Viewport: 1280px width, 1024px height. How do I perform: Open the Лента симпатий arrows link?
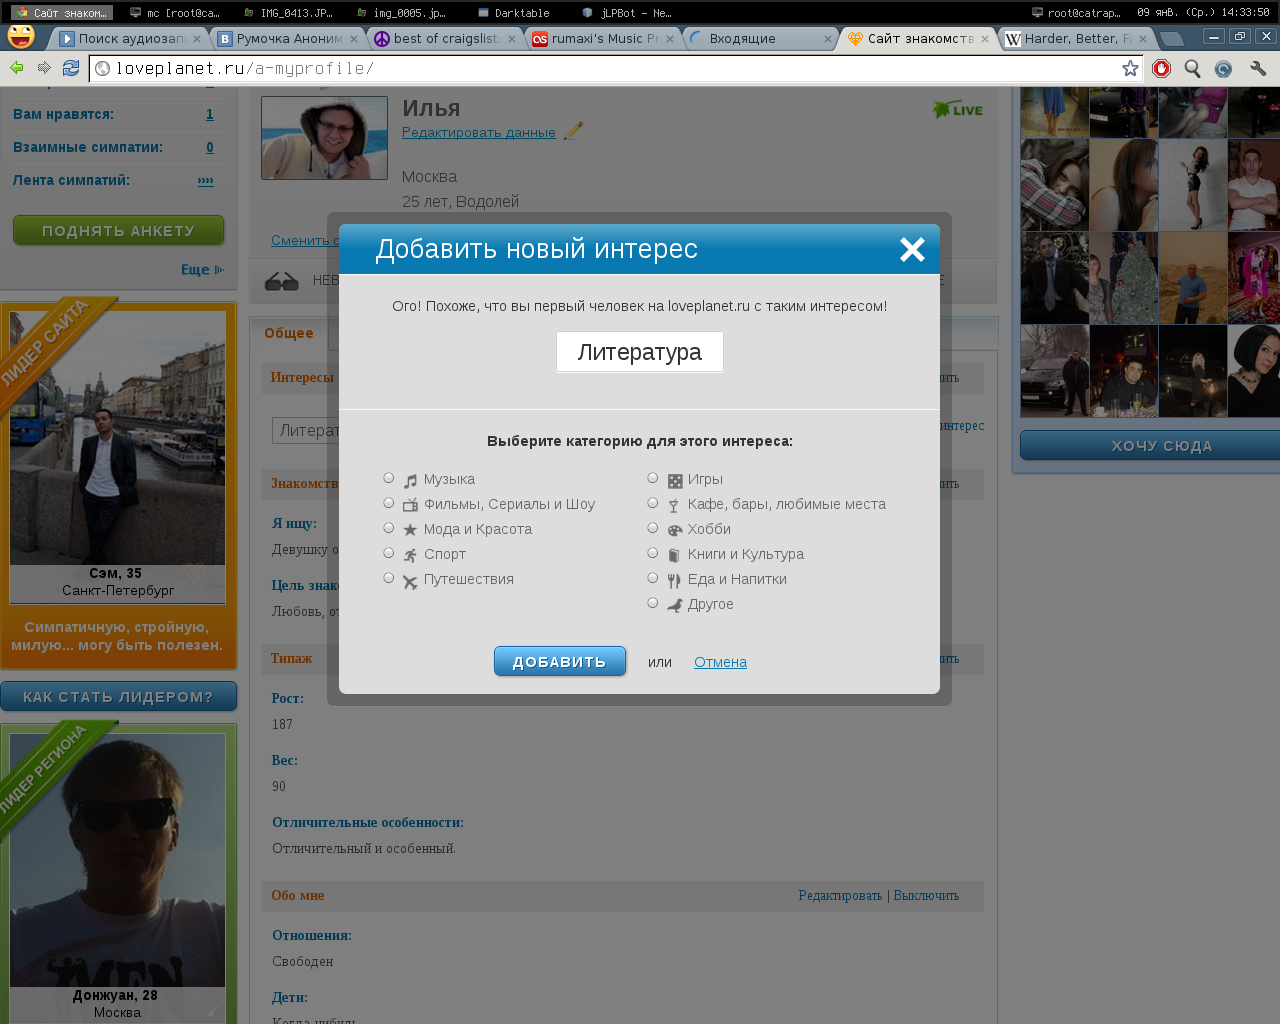pos(205,180)
